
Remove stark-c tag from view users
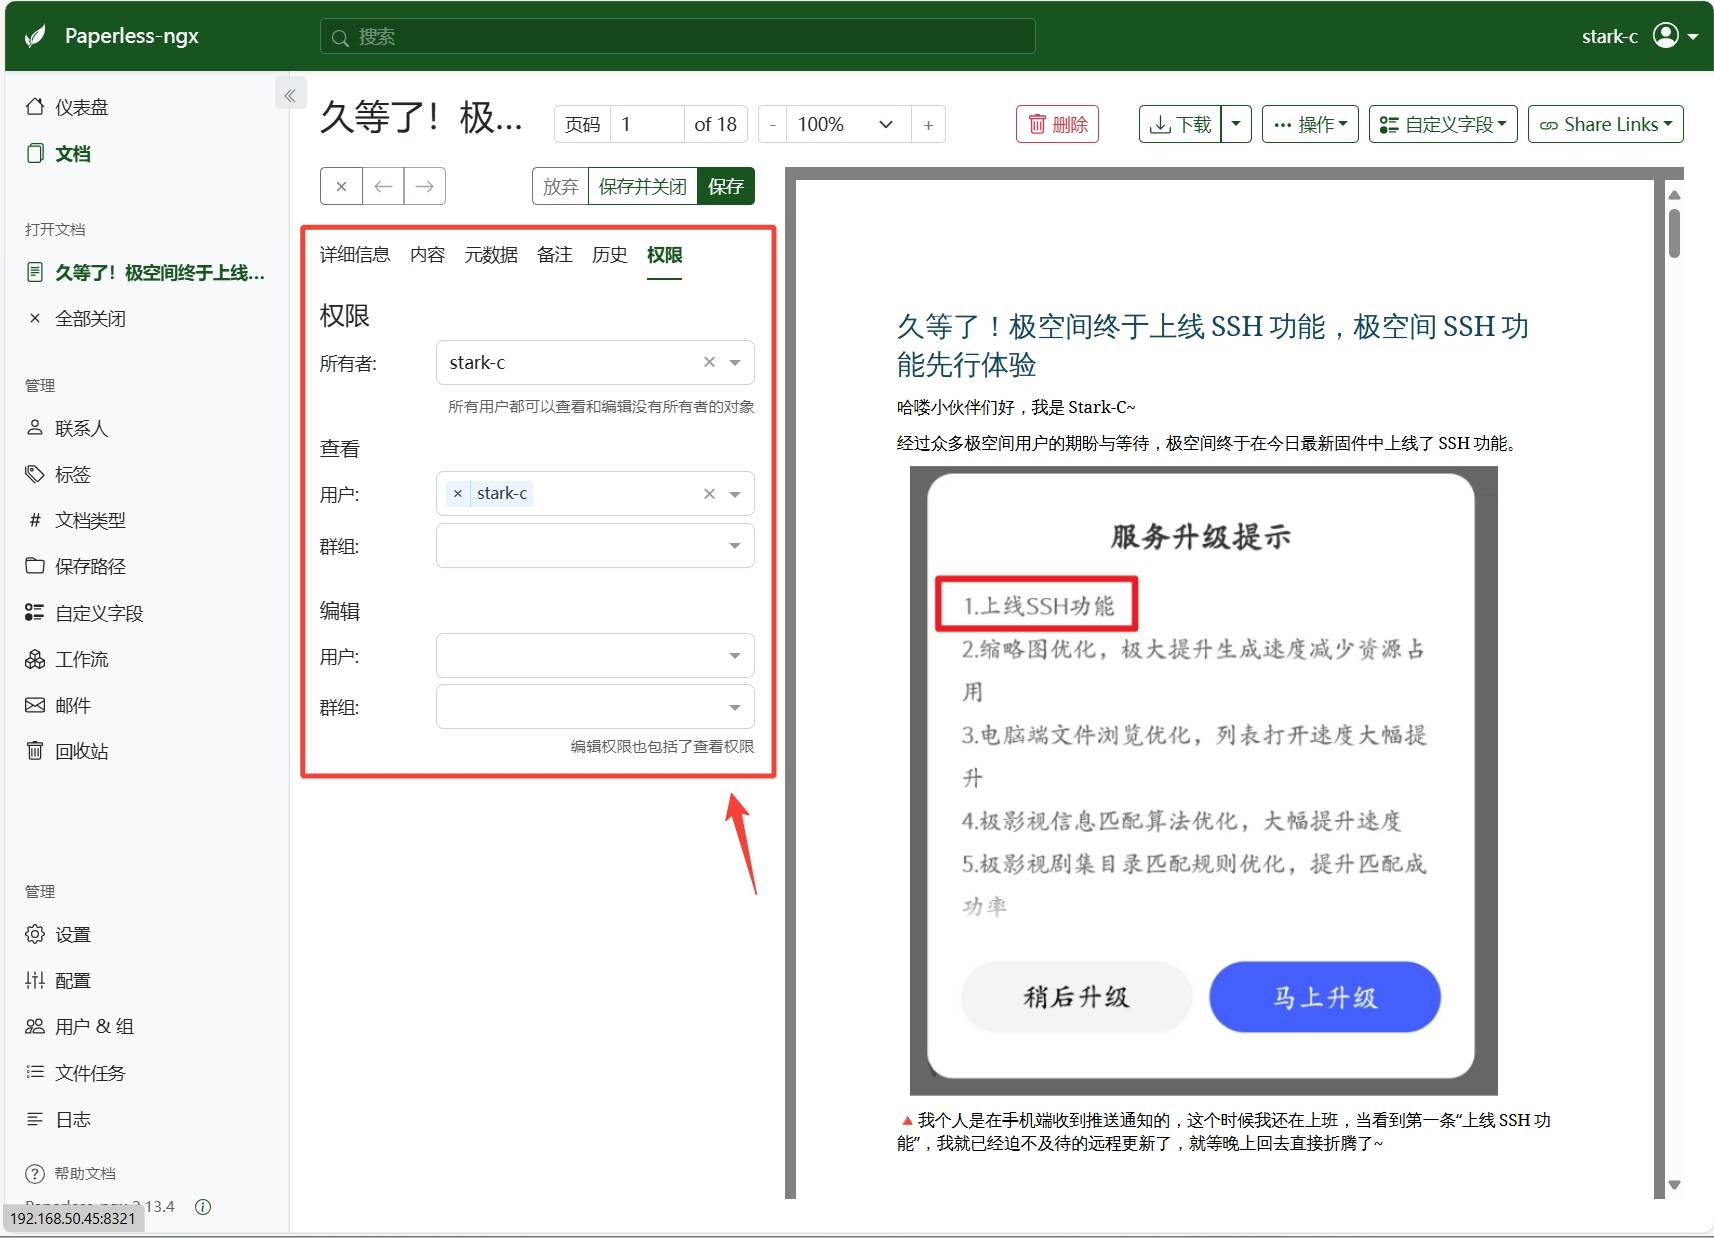coord(458,493)
